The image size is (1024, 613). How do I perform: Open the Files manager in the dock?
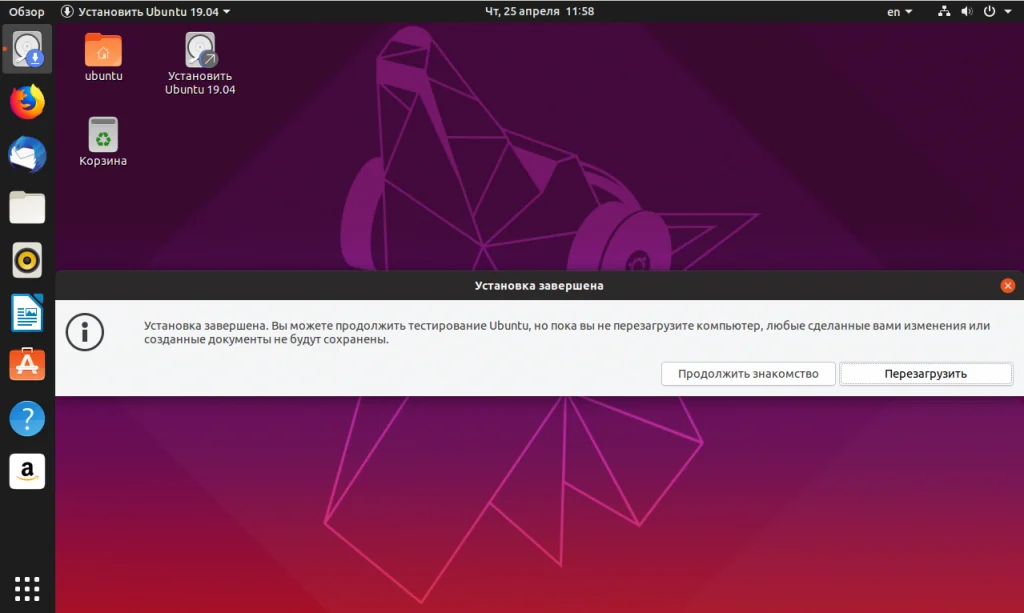[27, 208]
